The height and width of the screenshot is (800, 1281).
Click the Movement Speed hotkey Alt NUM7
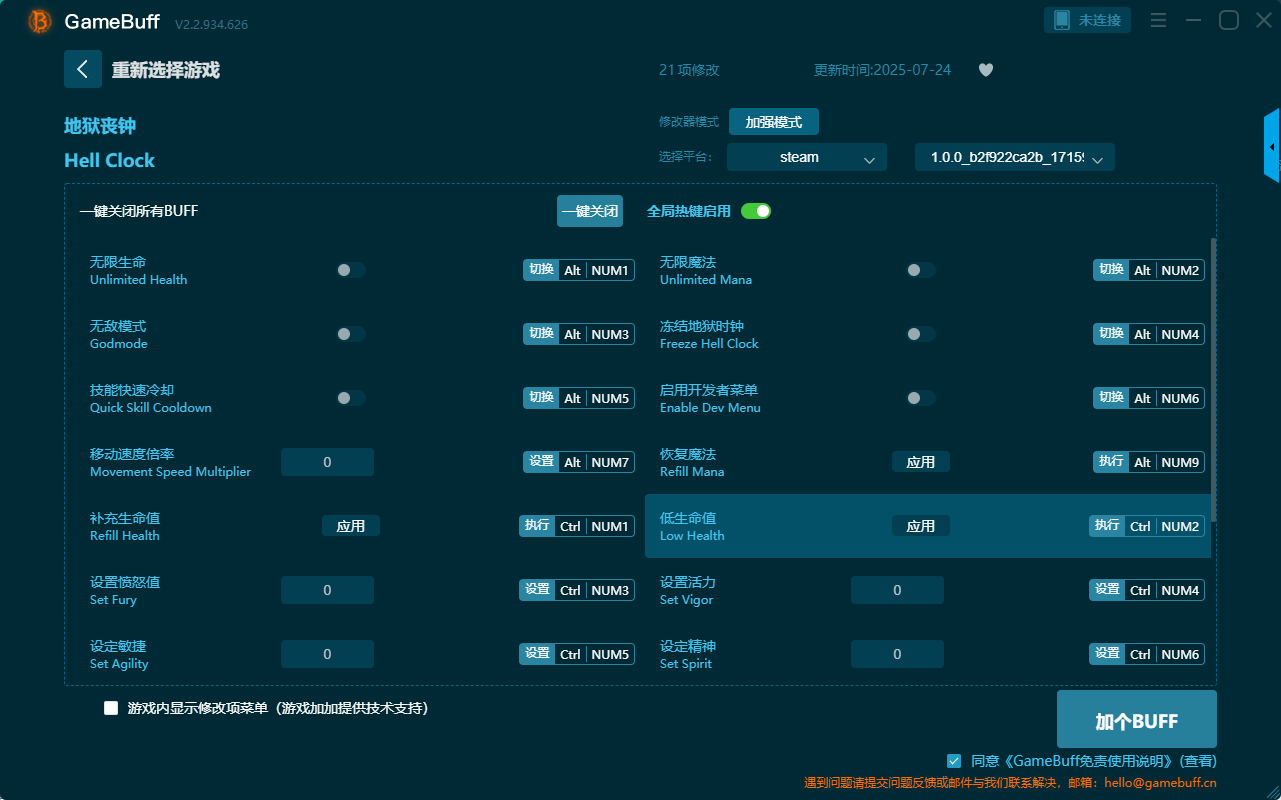pyautogui.click(x=579, y=462)
